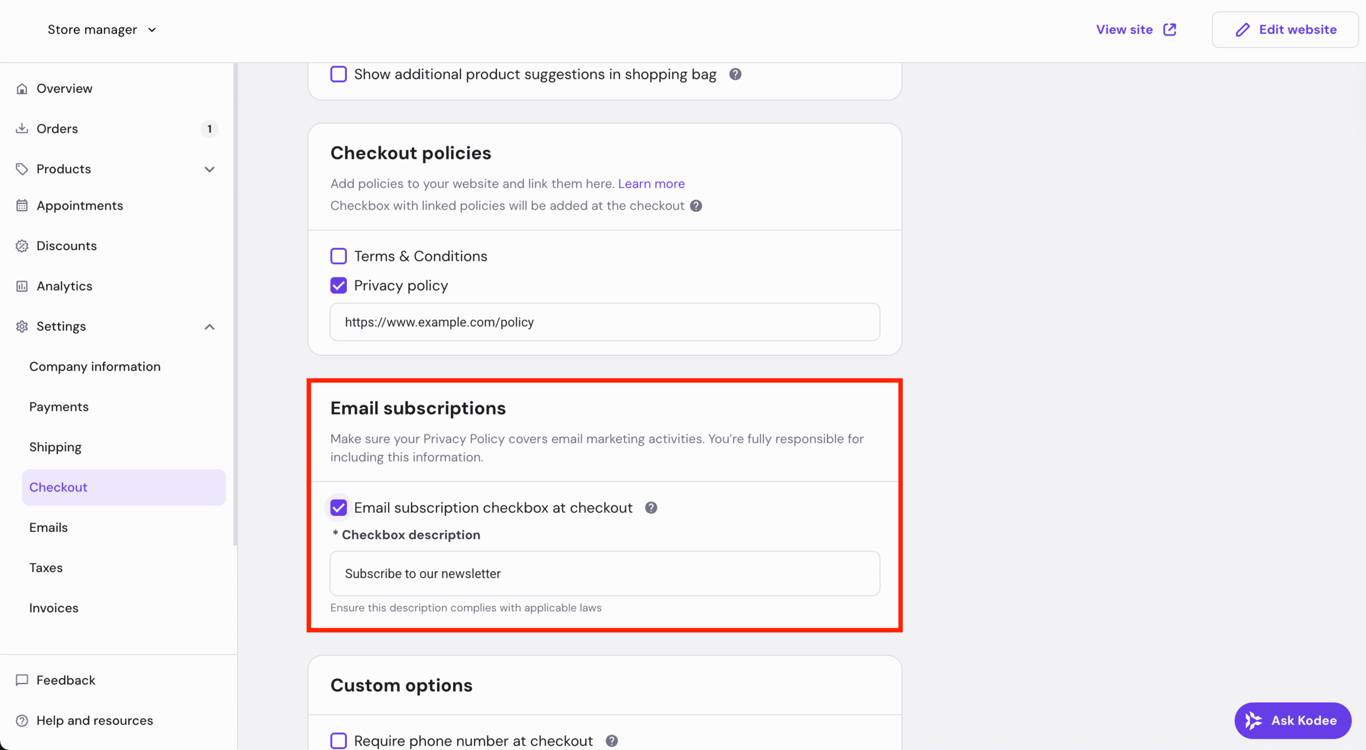Image resolution: width=1366 pixels, height=750 pixels.
Task: Collapse the Settings menu in sidebar
Action: click(x=209, y=326)
